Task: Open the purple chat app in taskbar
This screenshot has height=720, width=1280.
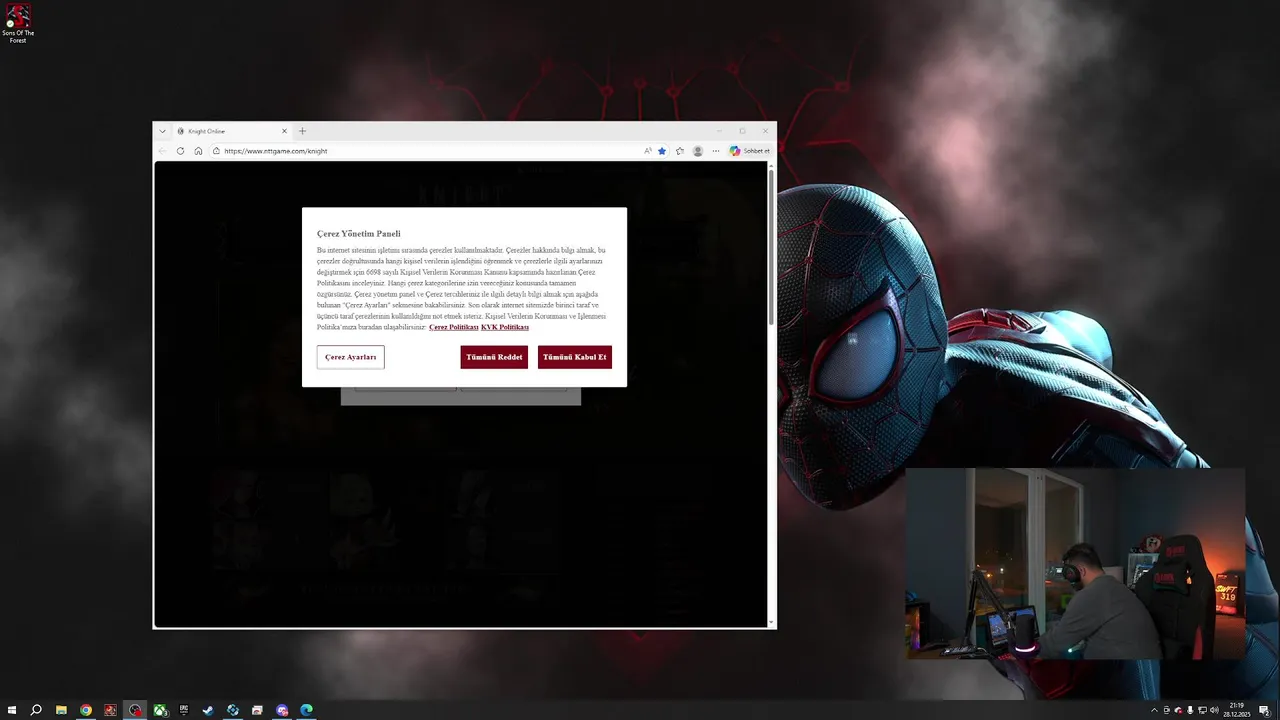Action: 282,710
